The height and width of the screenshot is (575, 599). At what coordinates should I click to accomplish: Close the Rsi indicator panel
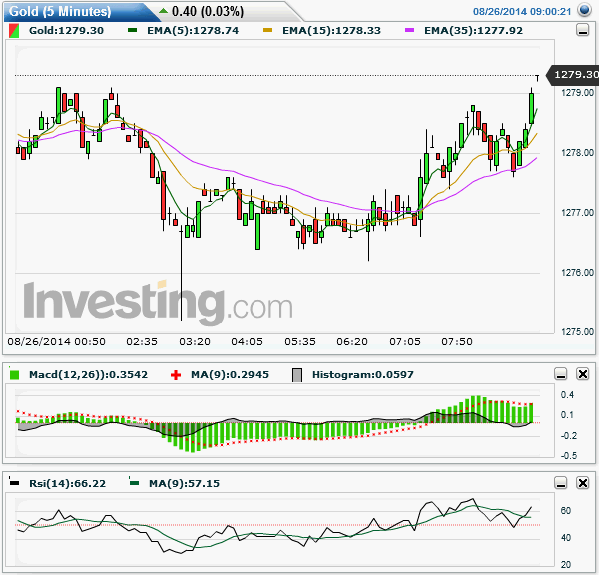583,483
